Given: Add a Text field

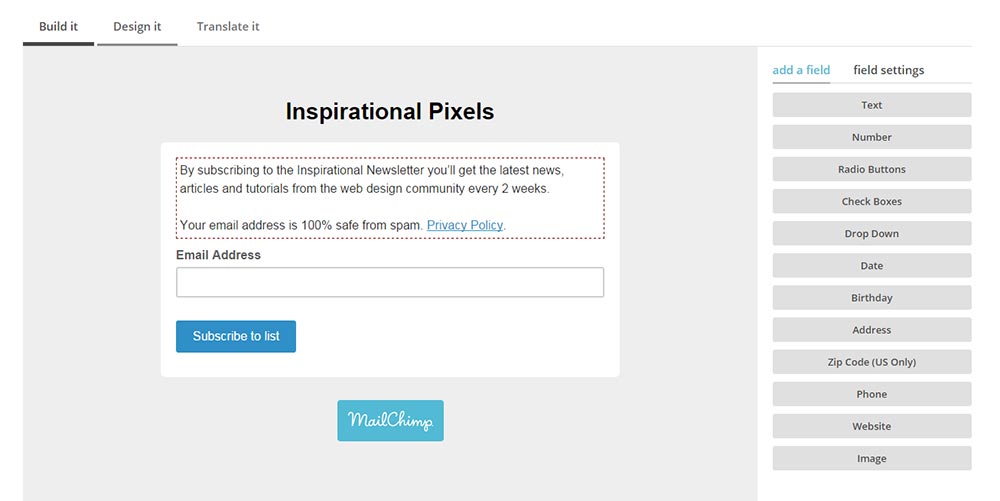Looking at the screenshot, I should 871,105.
